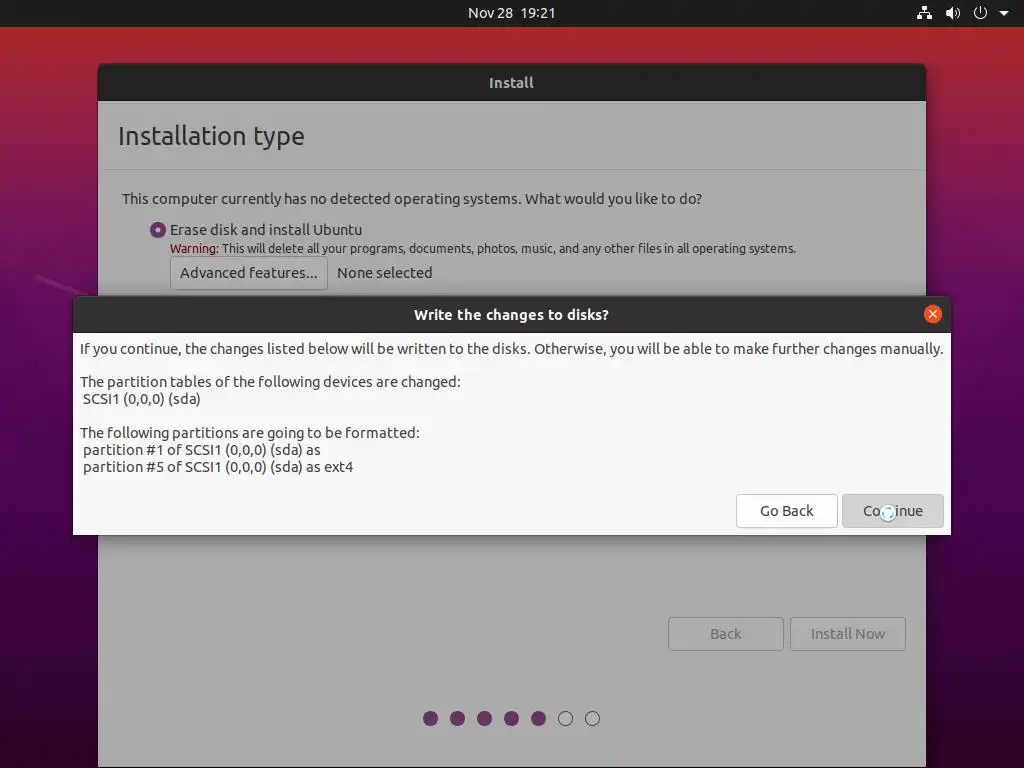This screenshot has height=768, width=1024.
Task: Click the 'partition tables of the following devices' line
Action: click(270, 382)
